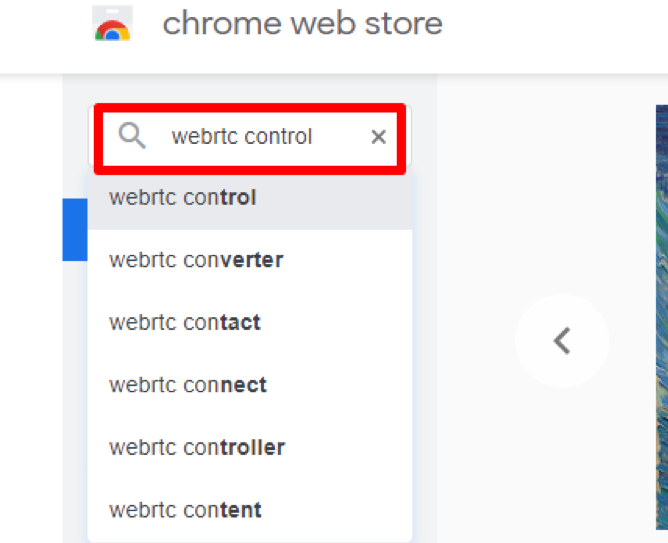Clear the search box with the X icon
The image size is (668, 543).
(378, 137)
